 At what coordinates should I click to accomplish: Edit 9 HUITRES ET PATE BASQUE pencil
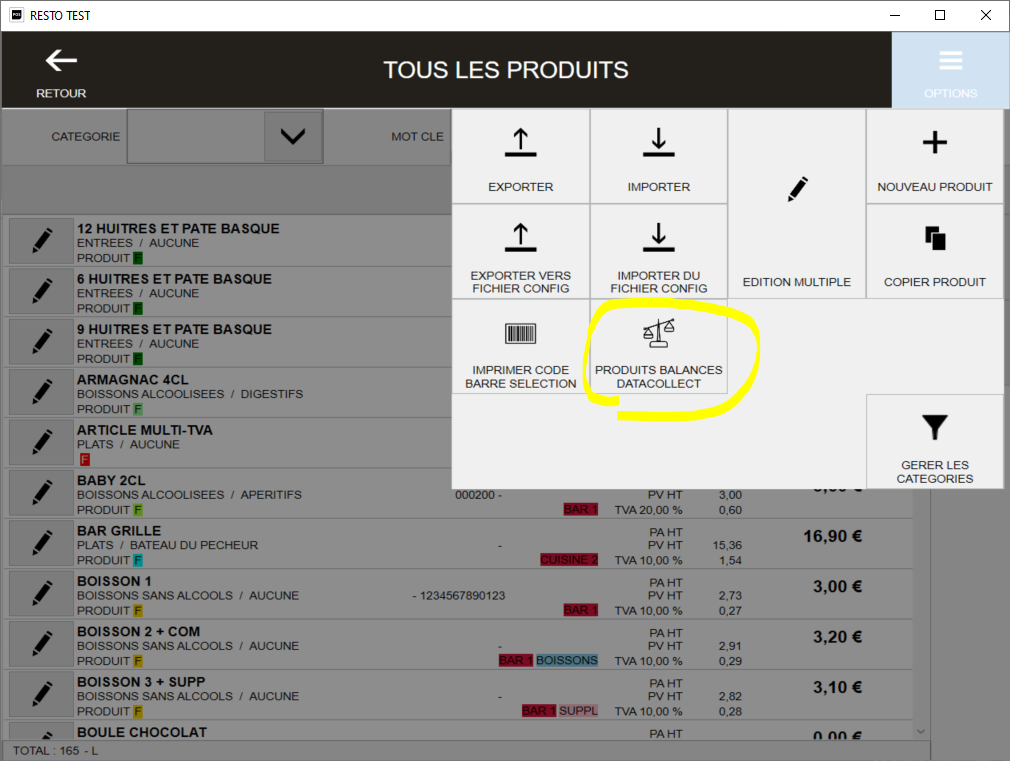42,342
